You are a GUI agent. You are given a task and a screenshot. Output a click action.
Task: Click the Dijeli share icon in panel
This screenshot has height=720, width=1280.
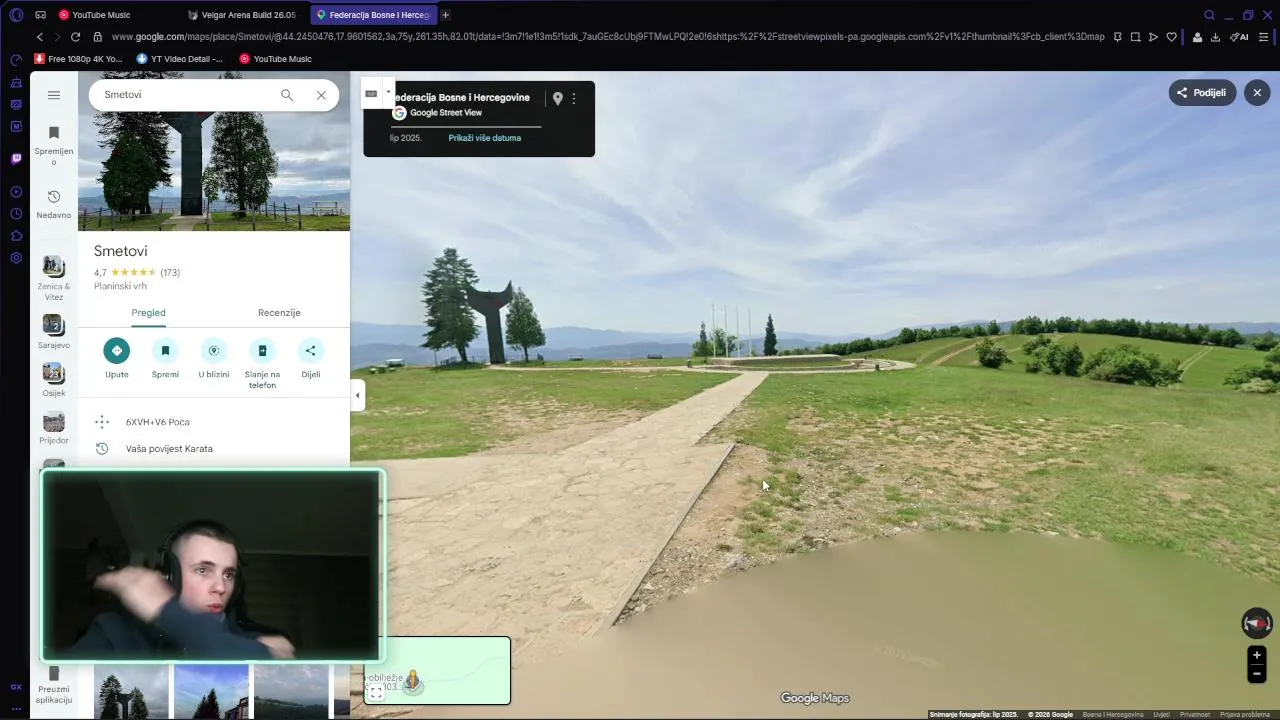point(310,359)
